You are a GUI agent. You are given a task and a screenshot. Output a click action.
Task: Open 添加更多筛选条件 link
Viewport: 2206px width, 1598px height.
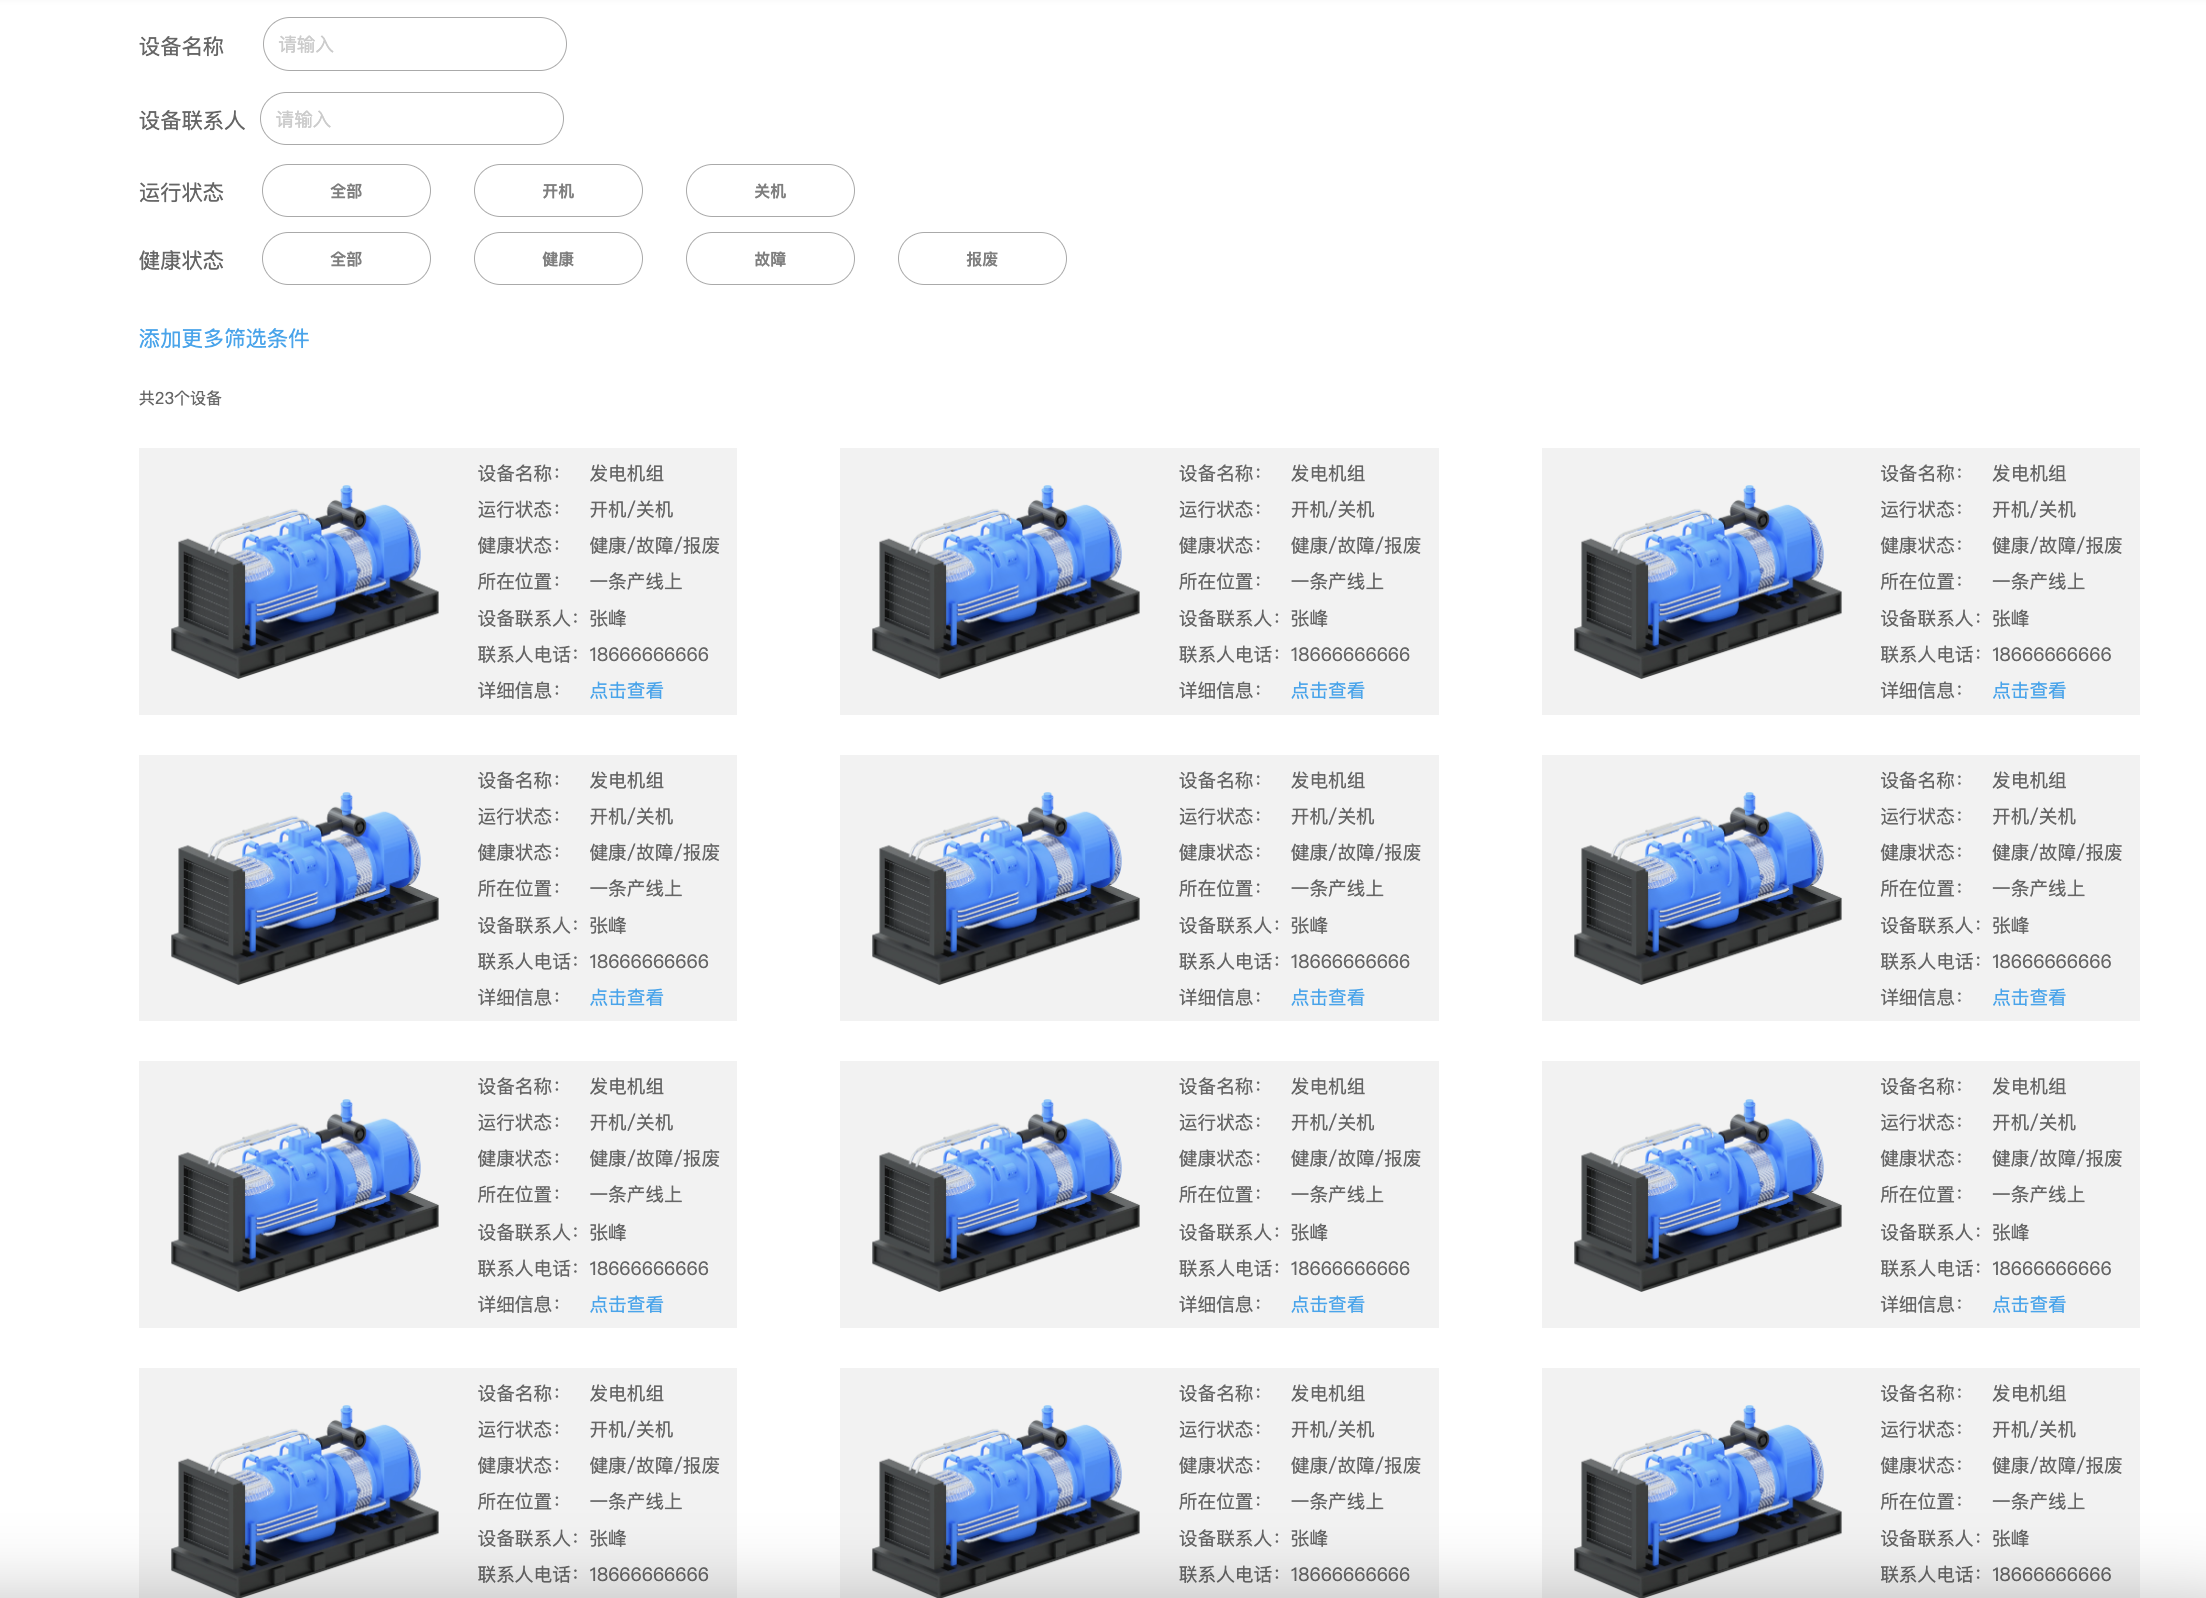click(224, 339)
